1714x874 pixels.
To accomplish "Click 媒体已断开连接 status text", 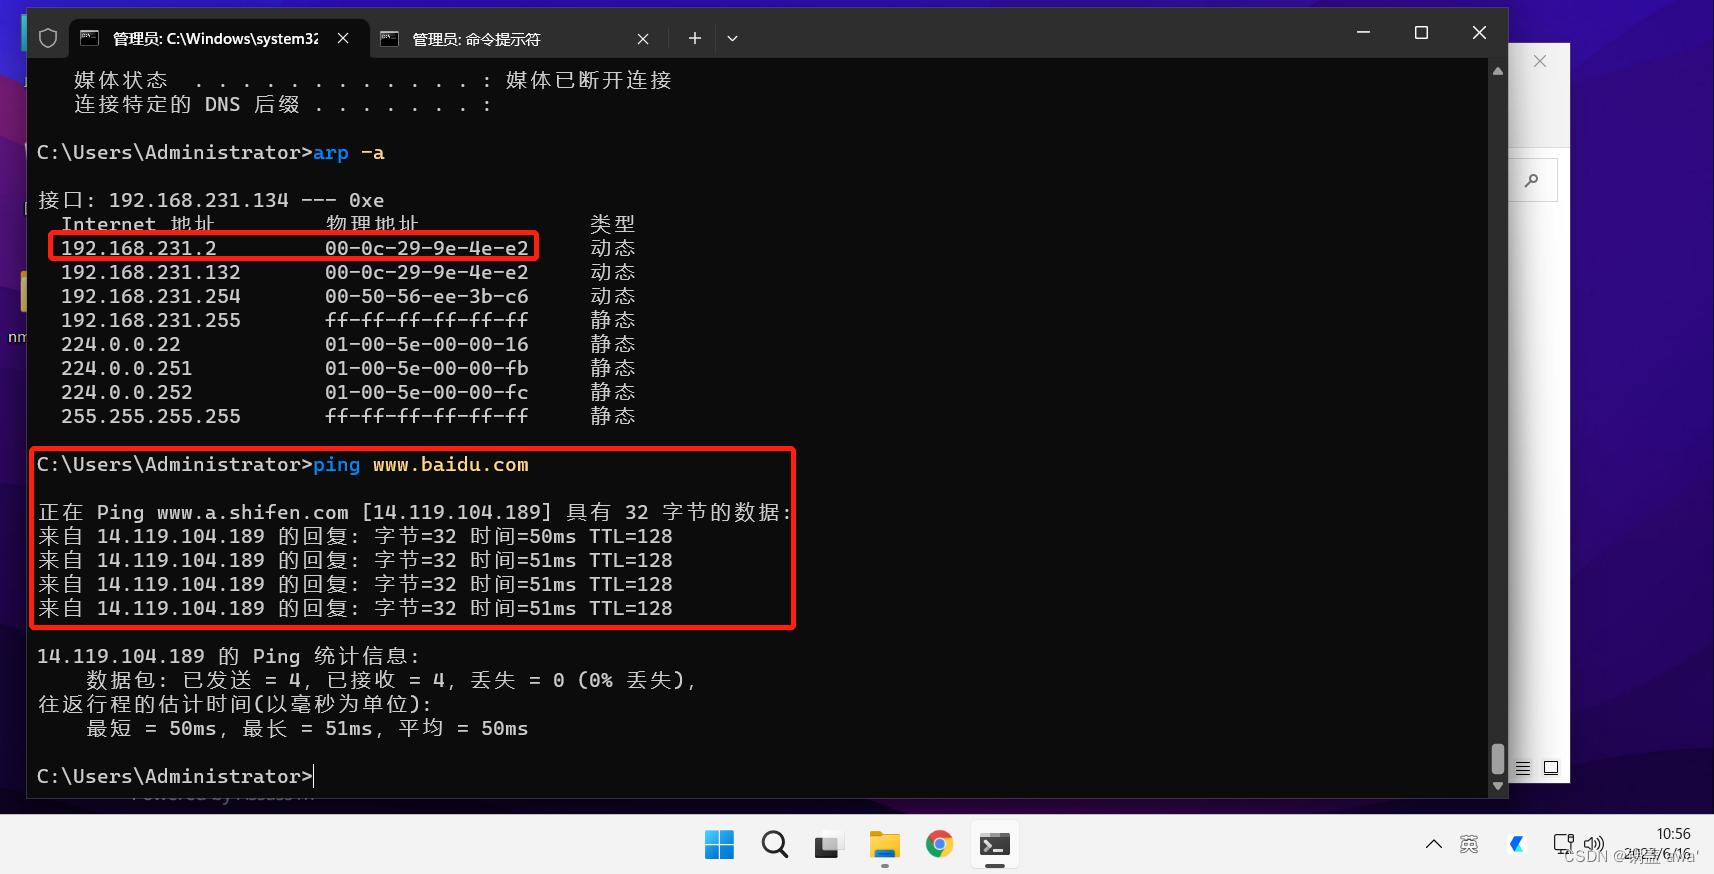I will click(589, 80).
